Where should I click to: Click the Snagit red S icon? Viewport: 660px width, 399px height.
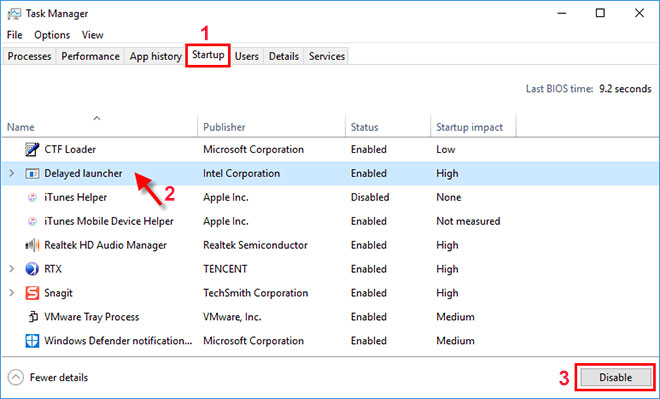point(32,293)
